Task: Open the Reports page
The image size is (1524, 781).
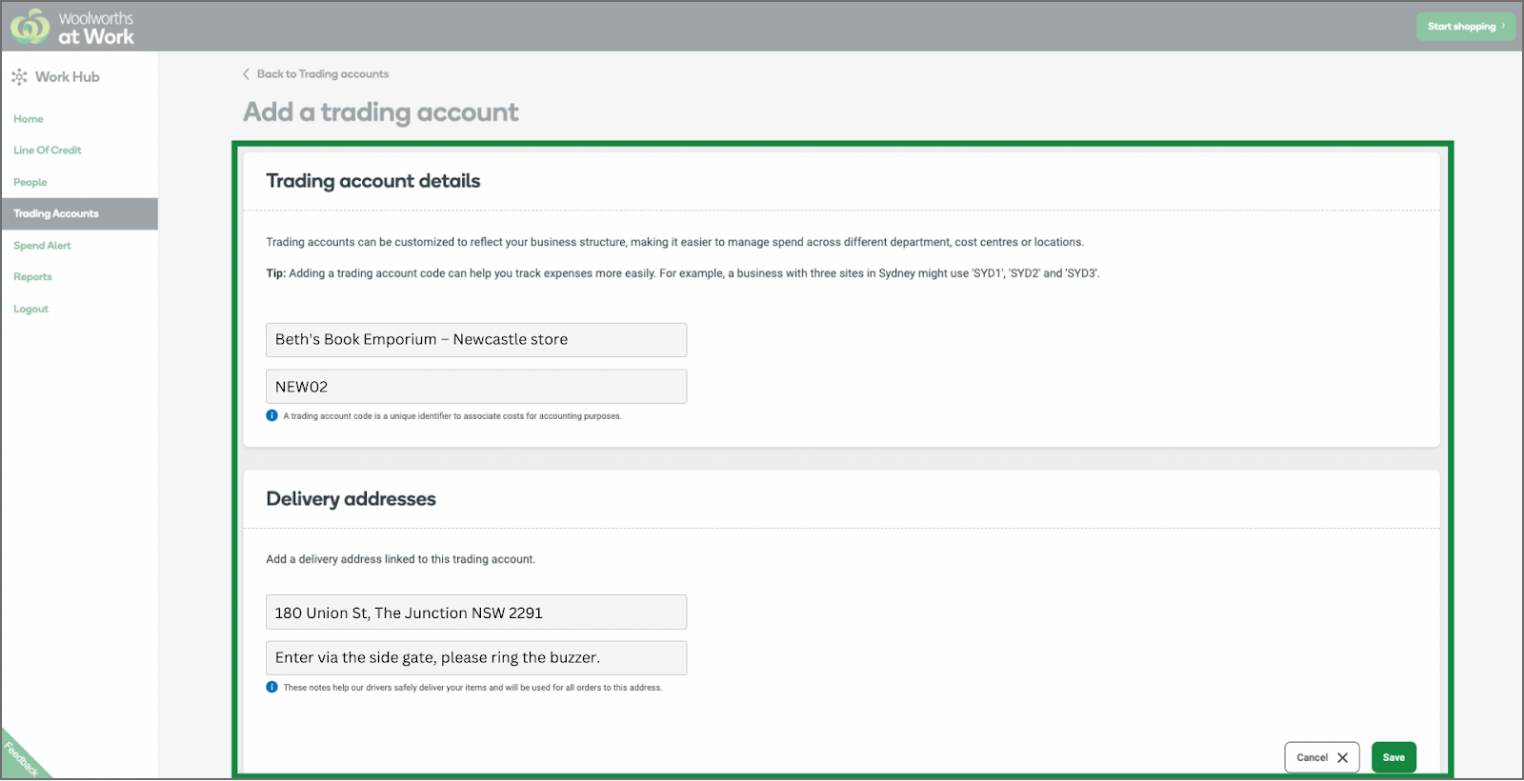Action: pyautogui.click(x=32, y=276)
